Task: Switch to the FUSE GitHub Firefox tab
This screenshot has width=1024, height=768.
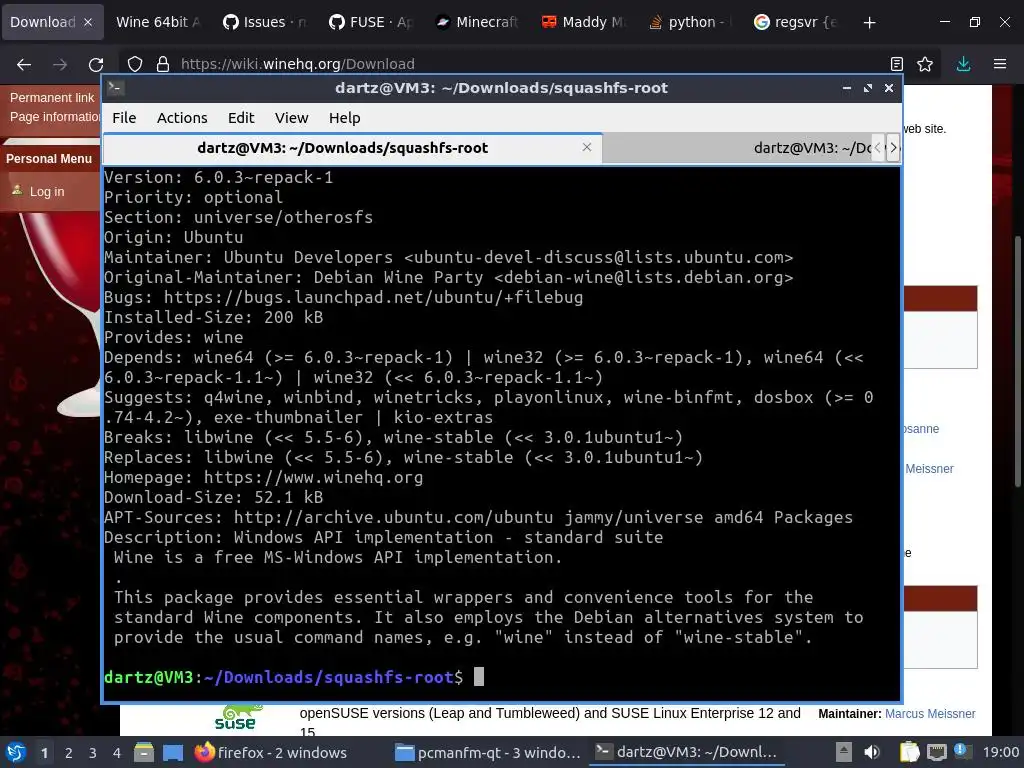Action: point(371,22)
